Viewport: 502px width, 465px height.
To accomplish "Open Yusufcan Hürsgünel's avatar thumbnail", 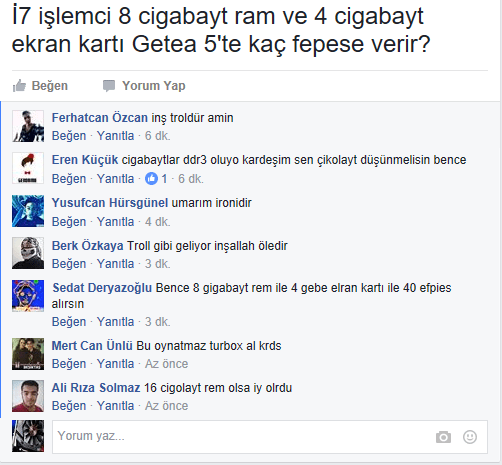I will pyautogui.click(x=28, y=211).
